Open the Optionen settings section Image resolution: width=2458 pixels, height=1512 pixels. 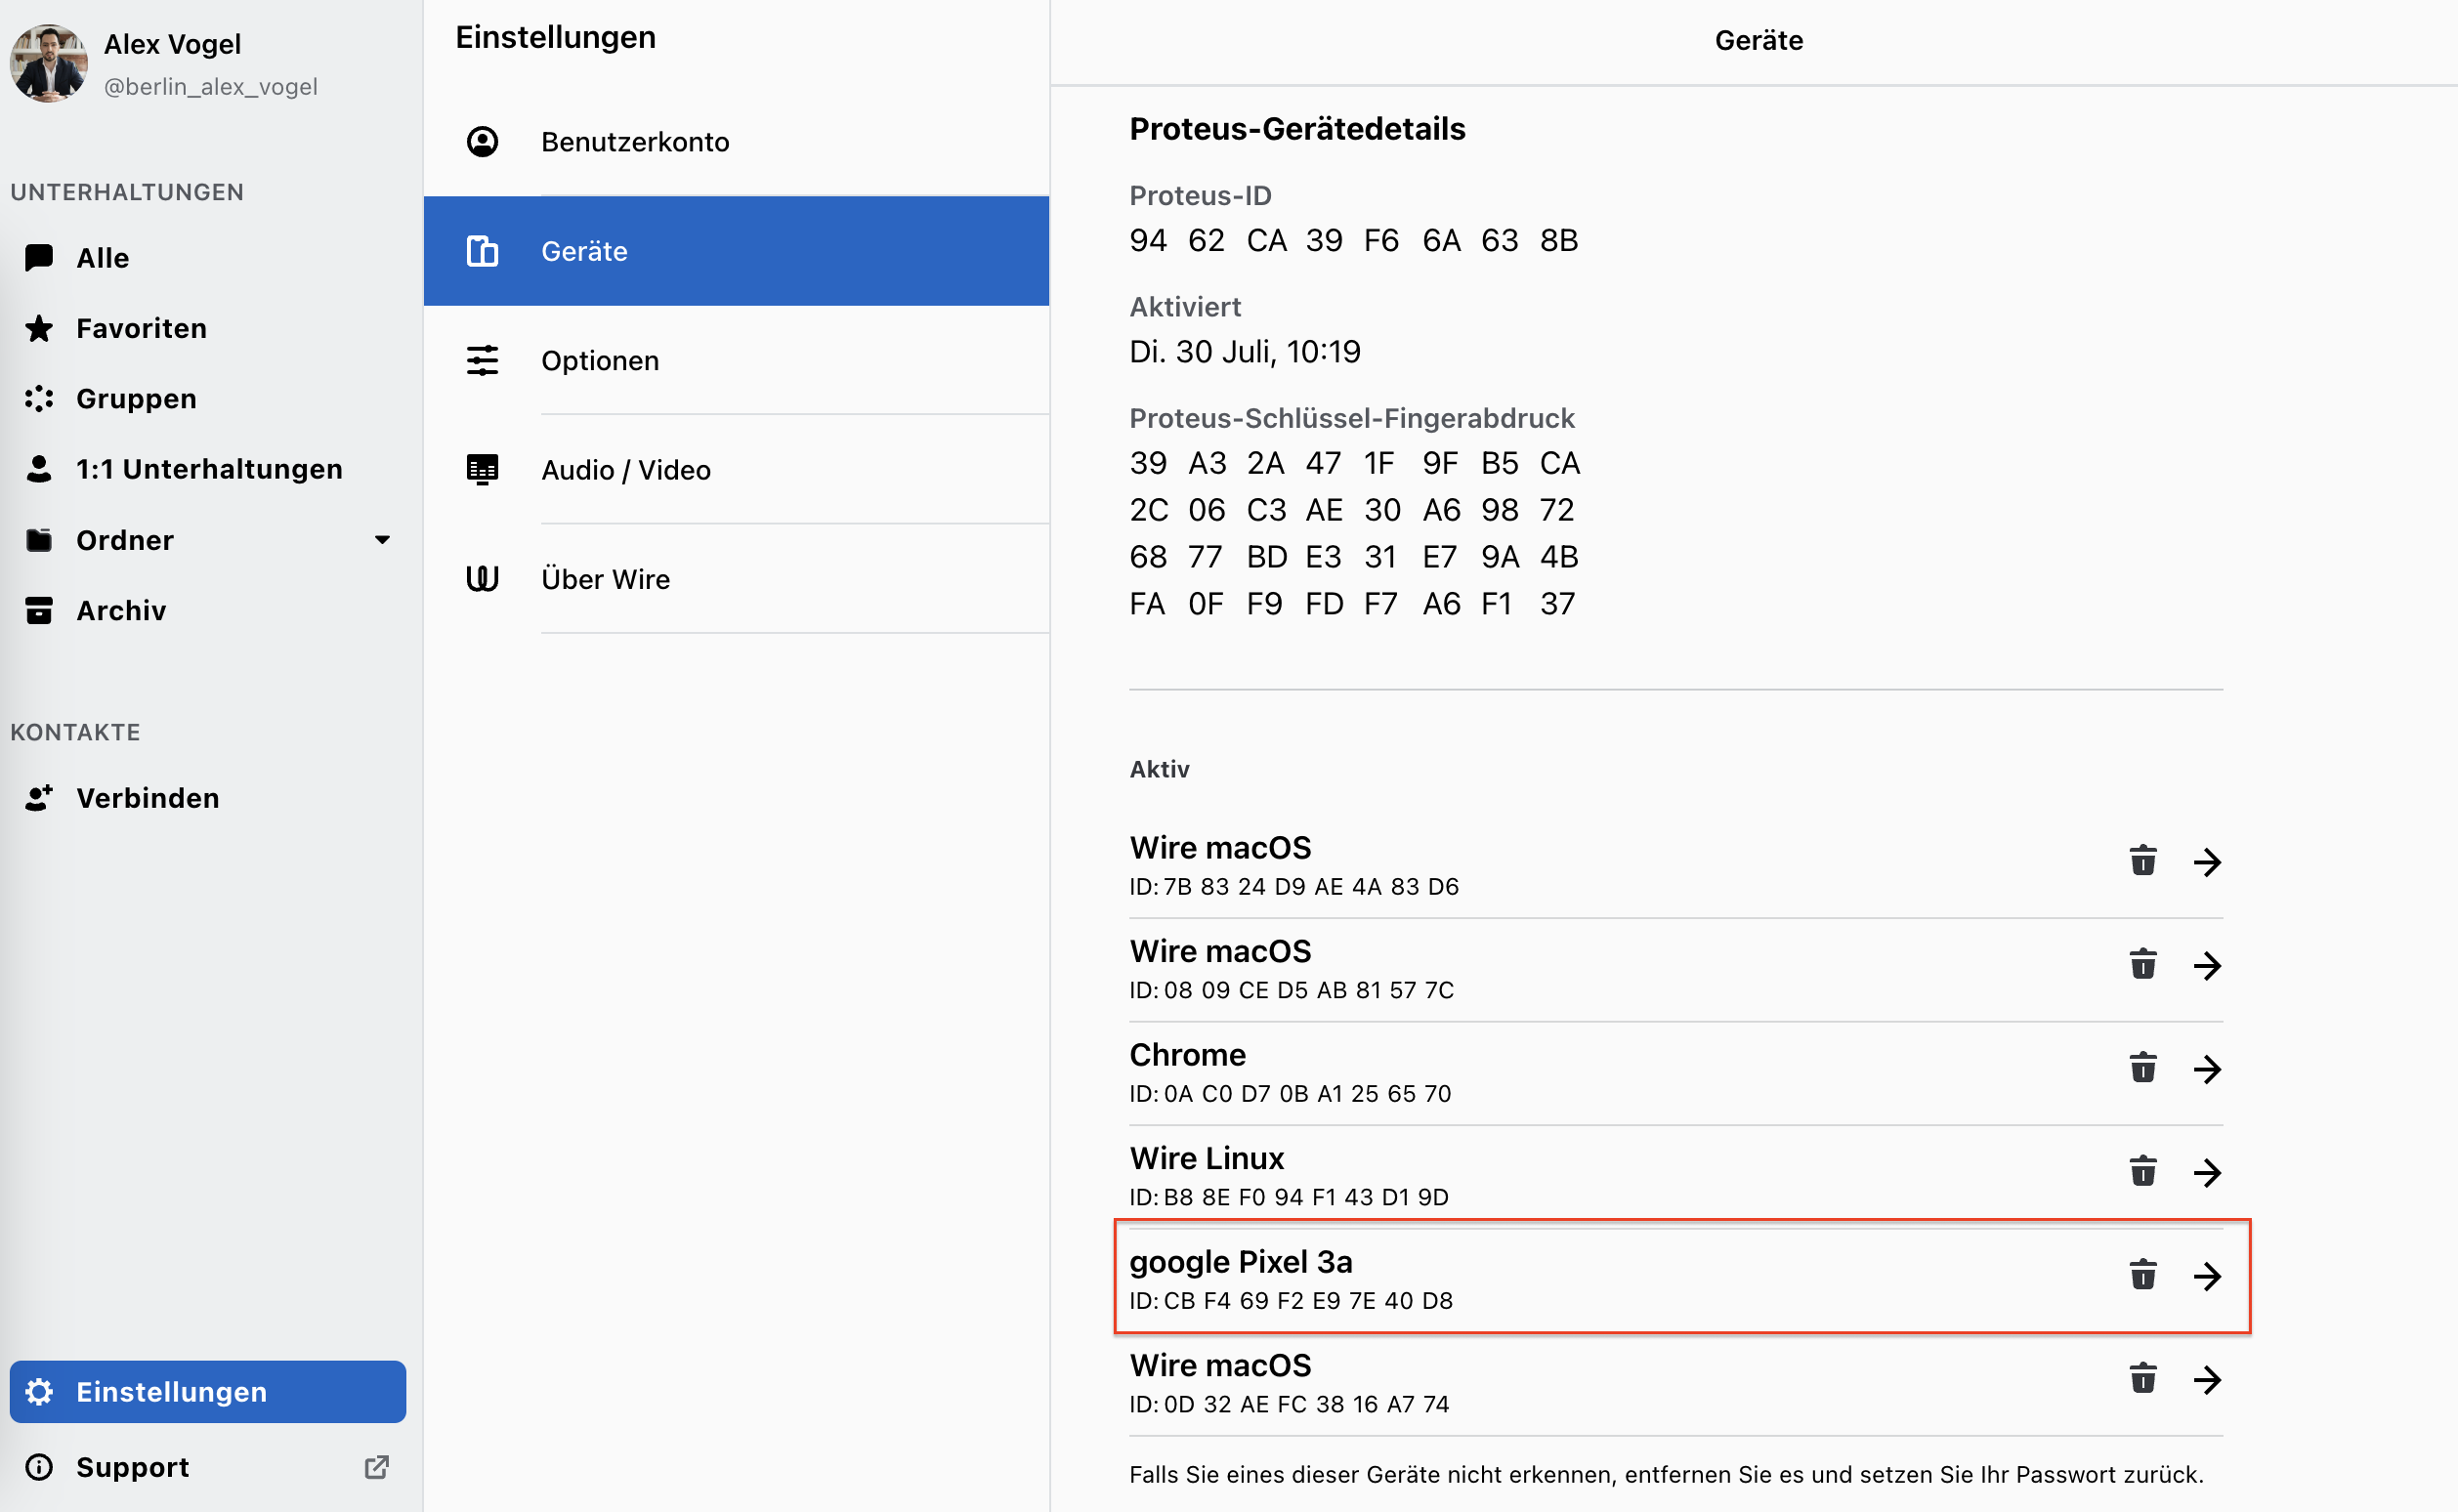point(737,360)
